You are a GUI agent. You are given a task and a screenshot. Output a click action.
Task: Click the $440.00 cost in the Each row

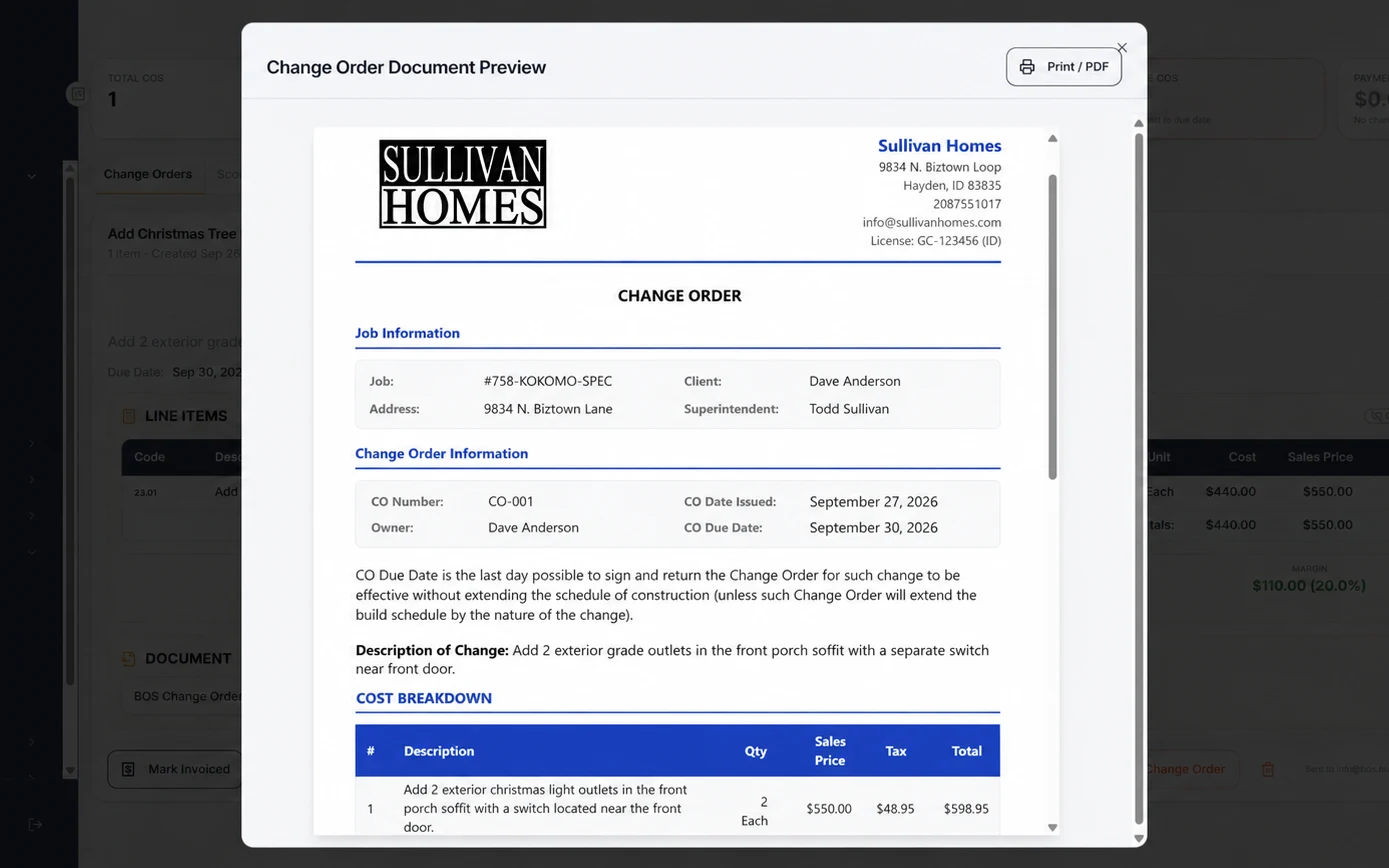pos(1230,491)
